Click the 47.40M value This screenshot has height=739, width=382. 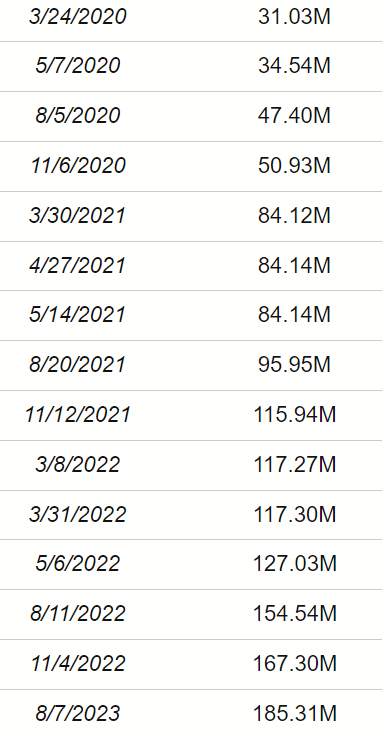click(294, 115)
